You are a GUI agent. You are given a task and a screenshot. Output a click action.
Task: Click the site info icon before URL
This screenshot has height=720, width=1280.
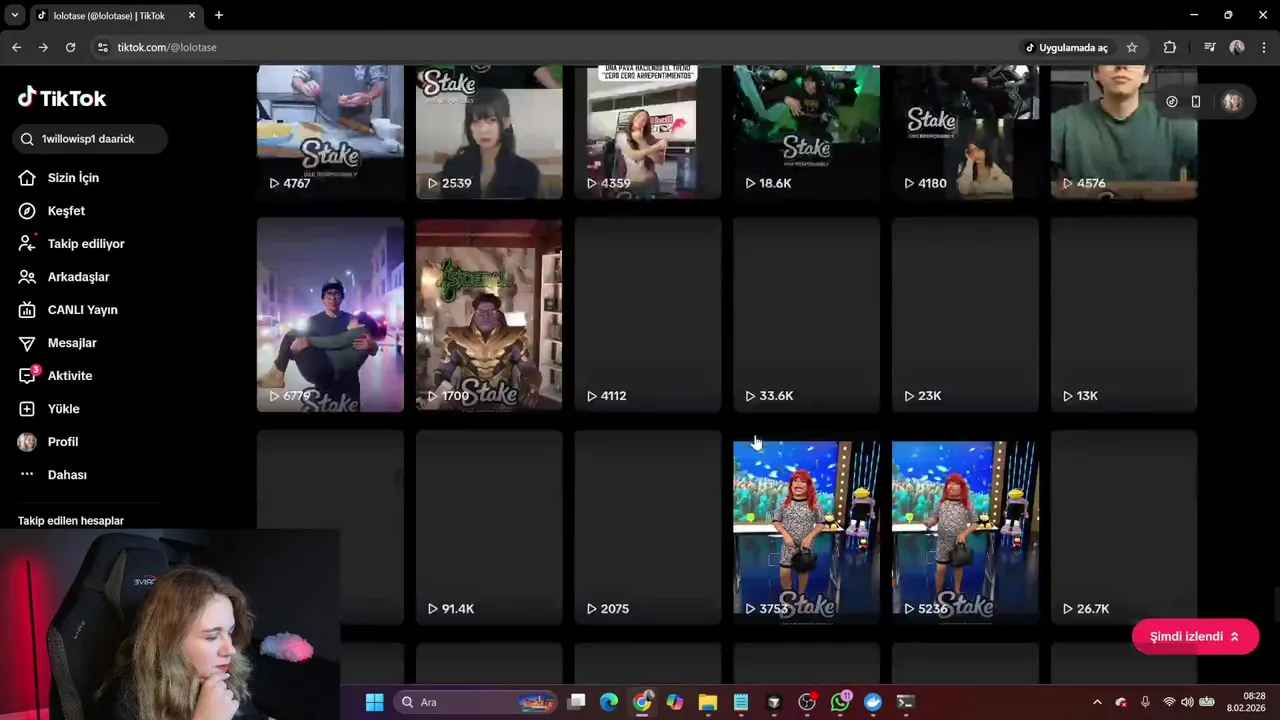(x=102, y=47)
